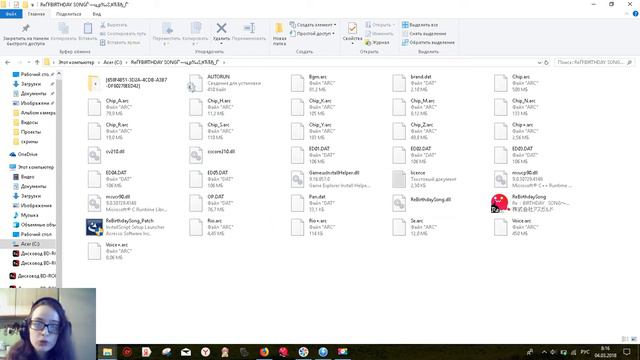Image resolution: width=640 pixels, height=360 pixels.
Task: Select the Pan.dat file
Action: click(x=312, y=203)
